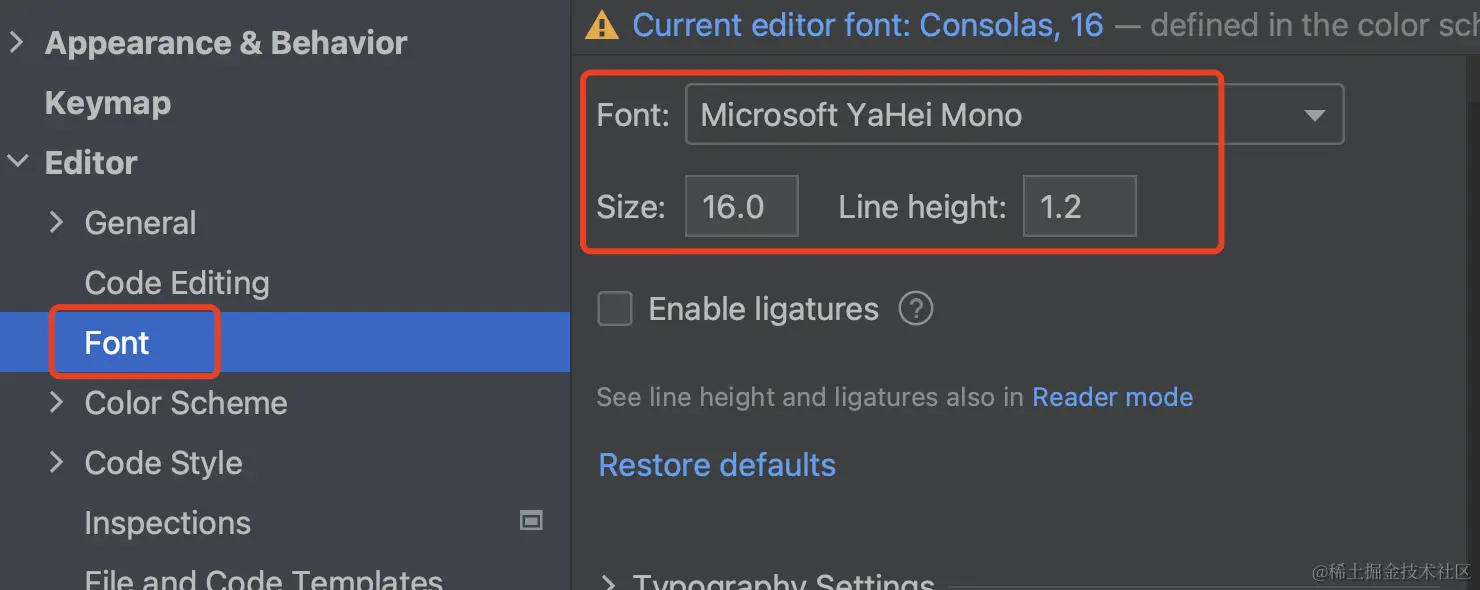Click the Inspections scope indicator icon
The image size is (1480, 590).
pyautogui.click(x=531, y=521)
